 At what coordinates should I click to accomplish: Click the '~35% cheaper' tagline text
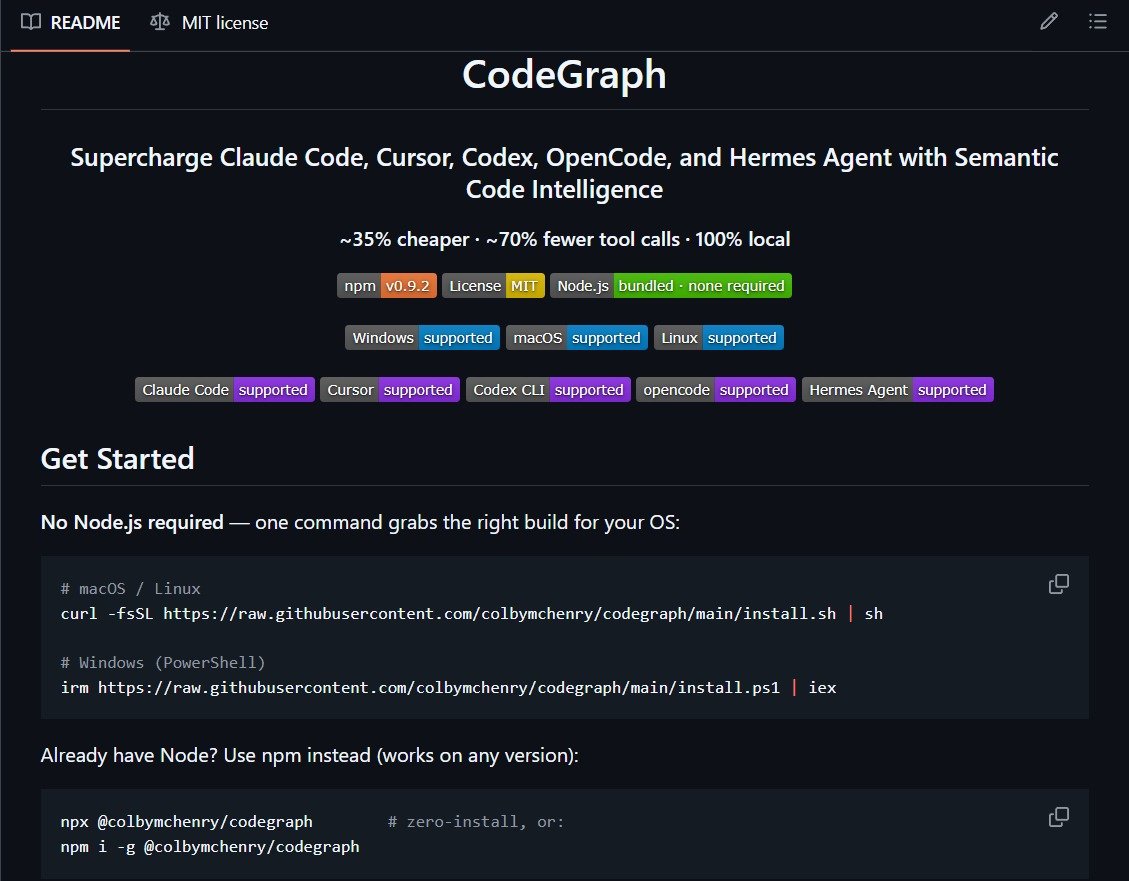(x=404, y=239)
